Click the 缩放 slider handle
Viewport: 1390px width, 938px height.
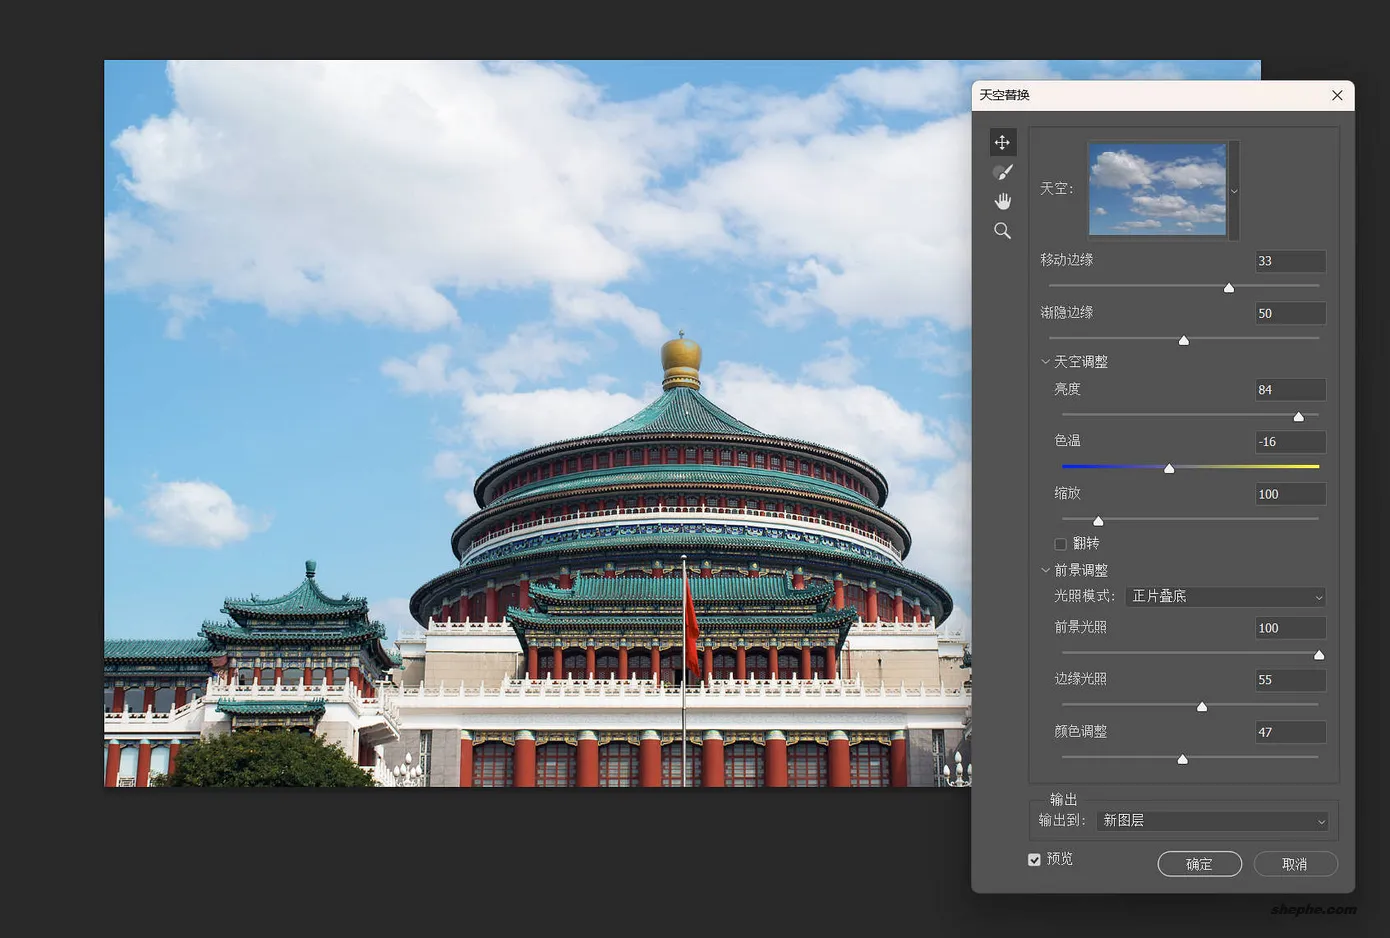tap(1098, 521)
